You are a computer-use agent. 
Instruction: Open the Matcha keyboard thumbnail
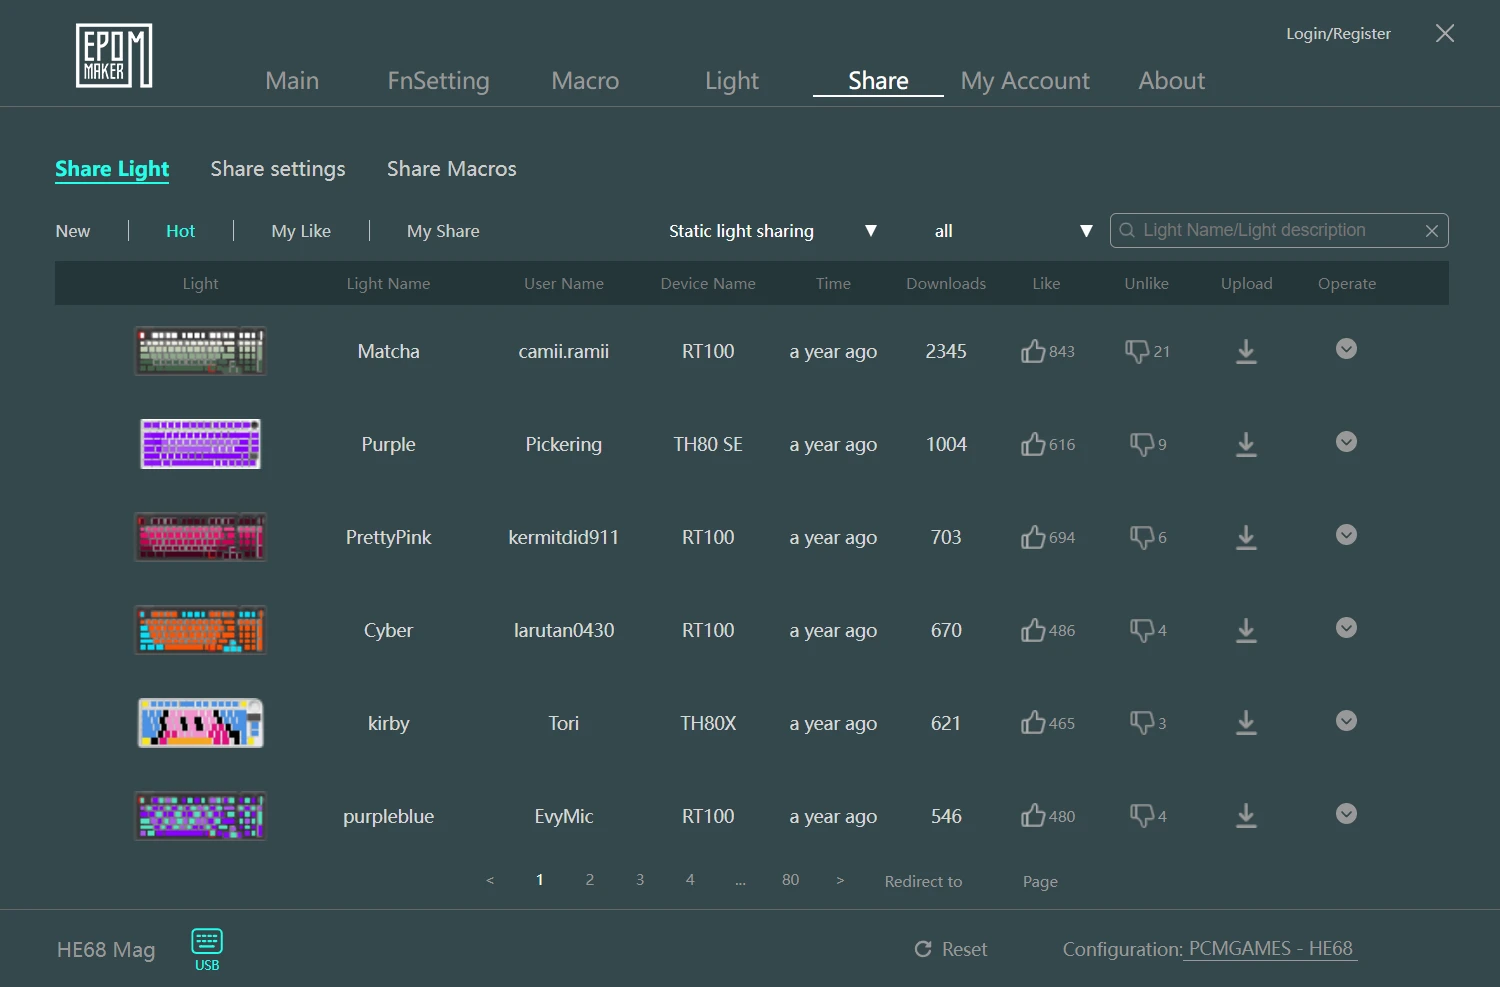pyautogui.click(x=201, y=351)
